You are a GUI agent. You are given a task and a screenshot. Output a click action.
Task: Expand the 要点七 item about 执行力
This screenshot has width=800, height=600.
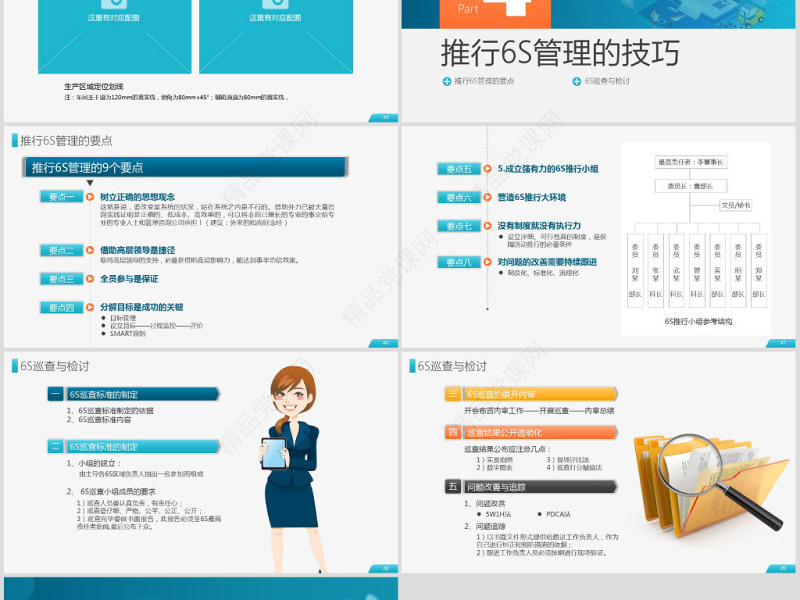(458, 224)
